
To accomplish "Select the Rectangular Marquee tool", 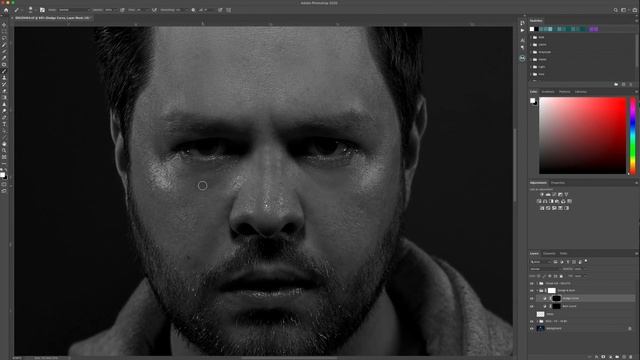I will click(4, 31).
